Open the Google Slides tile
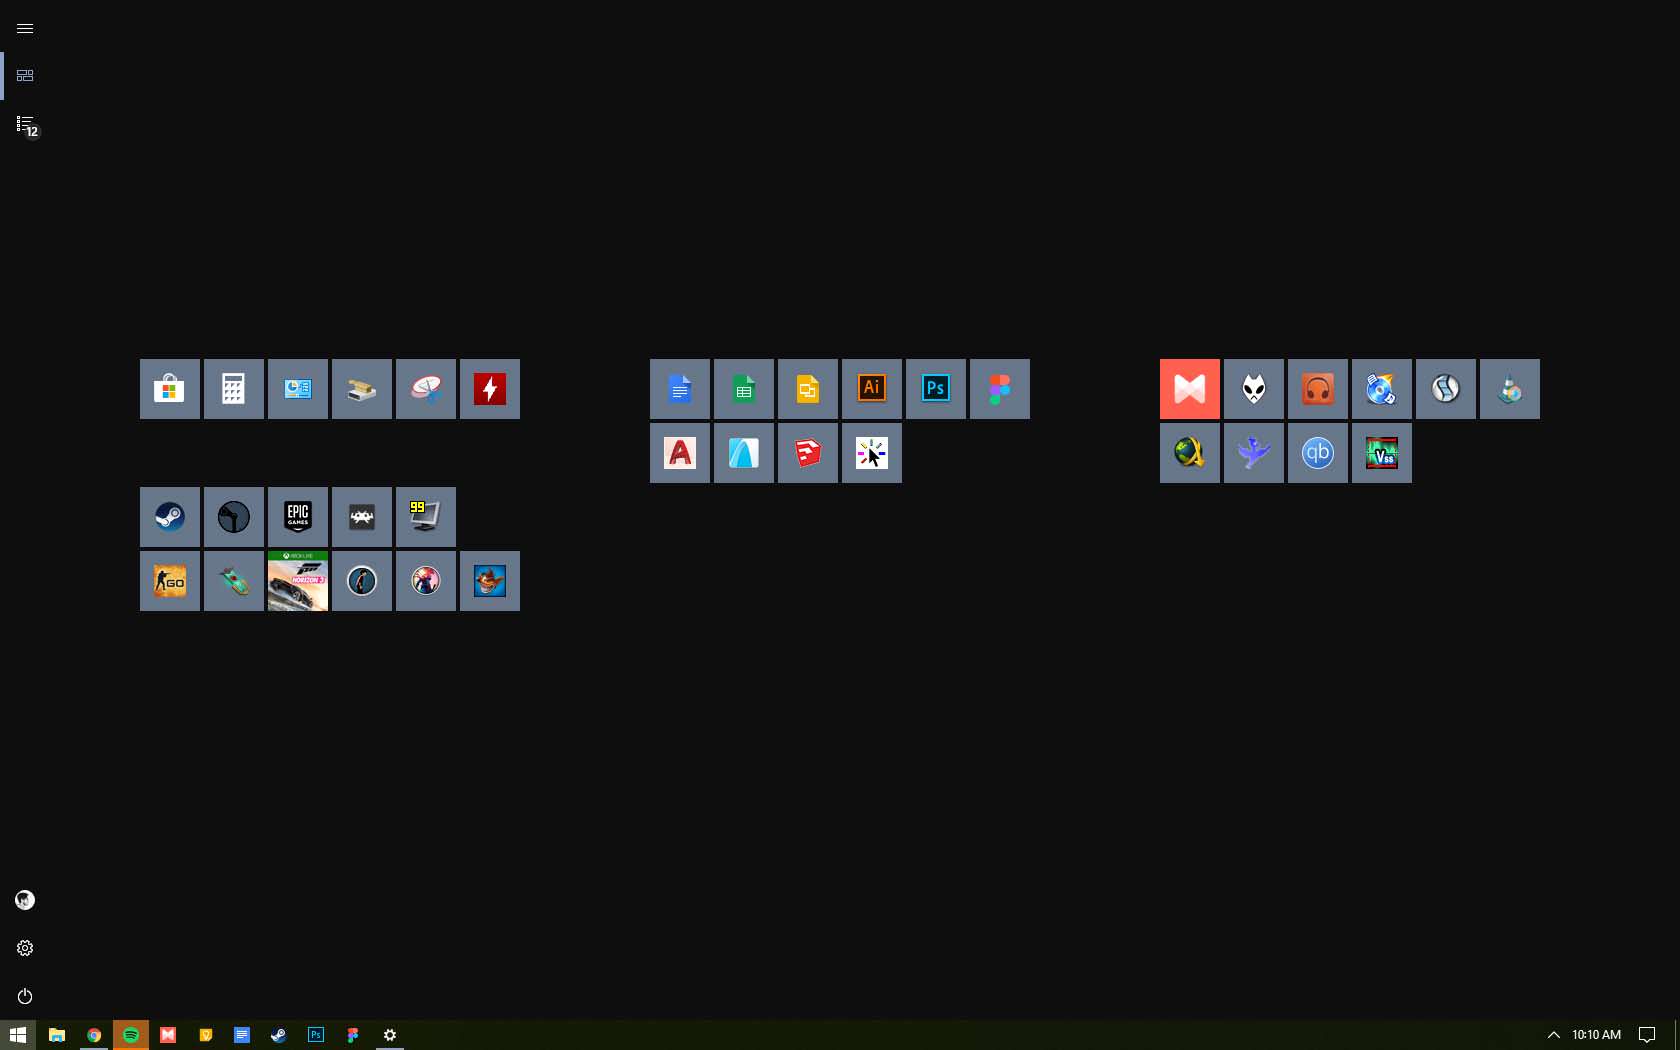The image size is (1680, 1050). (808, 389)
